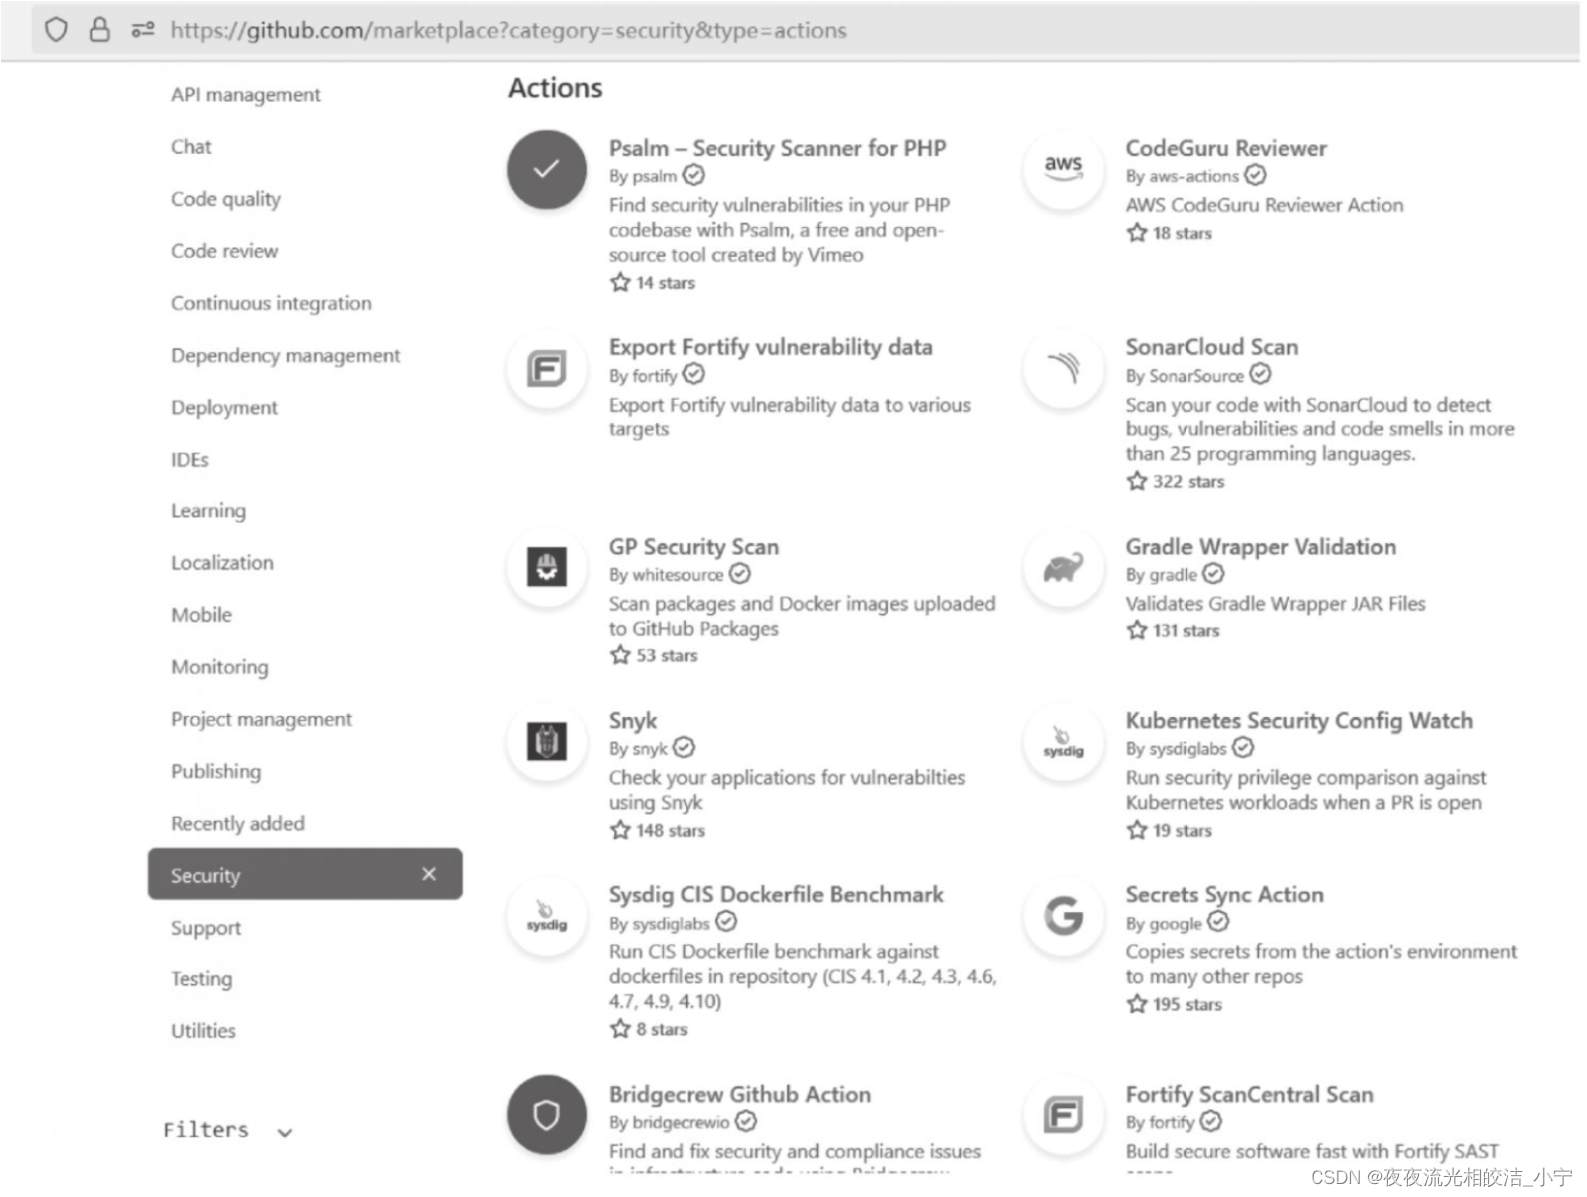Click verified badge next to aws-actions
1587x1197 pixels.
click(1255, 175)
